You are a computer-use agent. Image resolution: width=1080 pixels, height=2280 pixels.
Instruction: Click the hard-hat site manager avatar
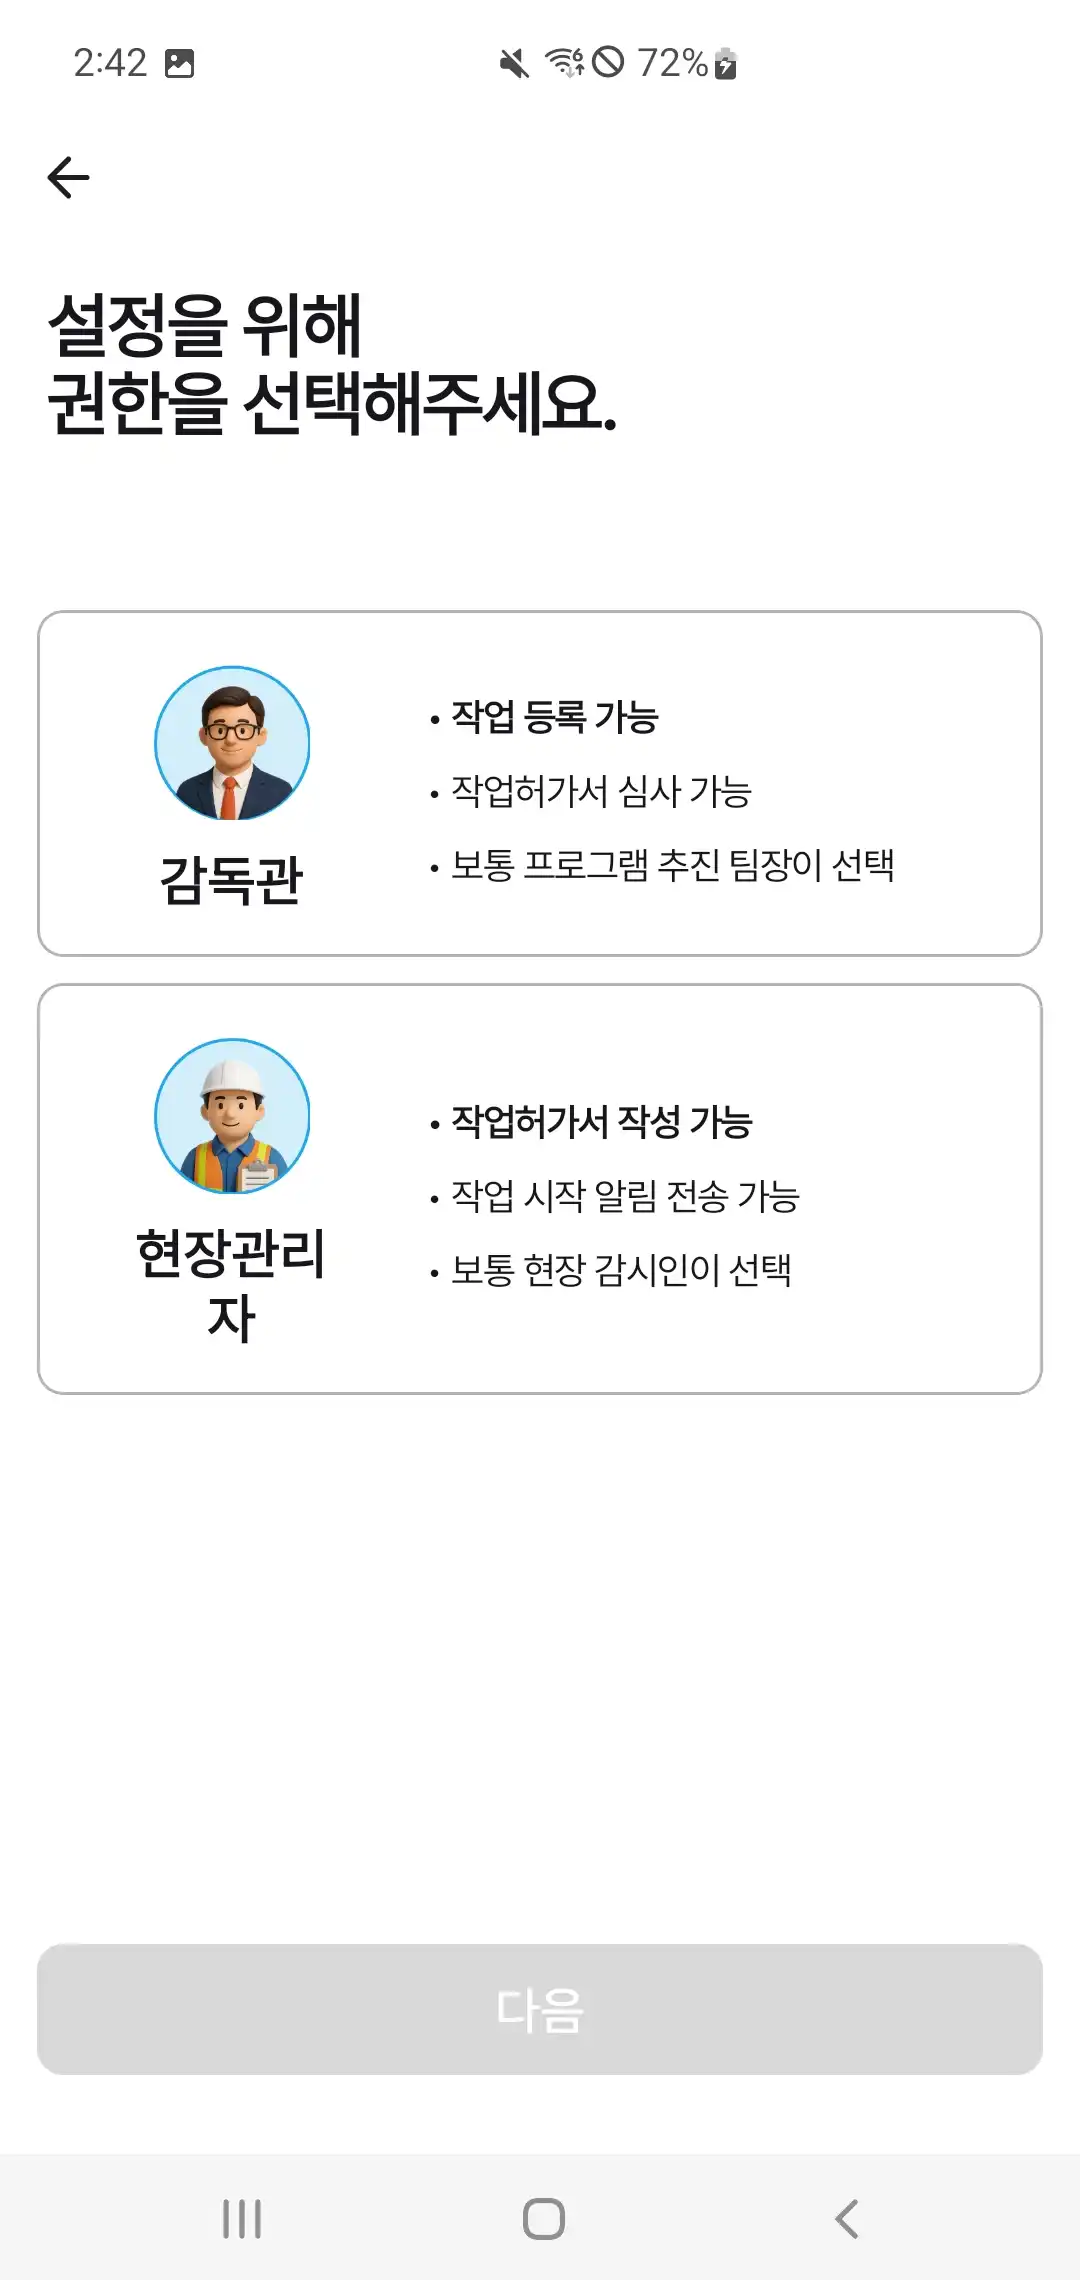pyautogui.click(x=232, y=1116)
